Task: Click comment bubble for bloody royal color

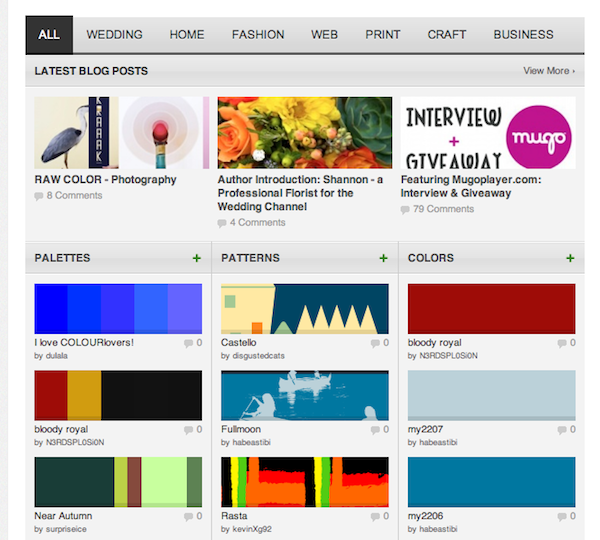Action: [x=560, y=343]
